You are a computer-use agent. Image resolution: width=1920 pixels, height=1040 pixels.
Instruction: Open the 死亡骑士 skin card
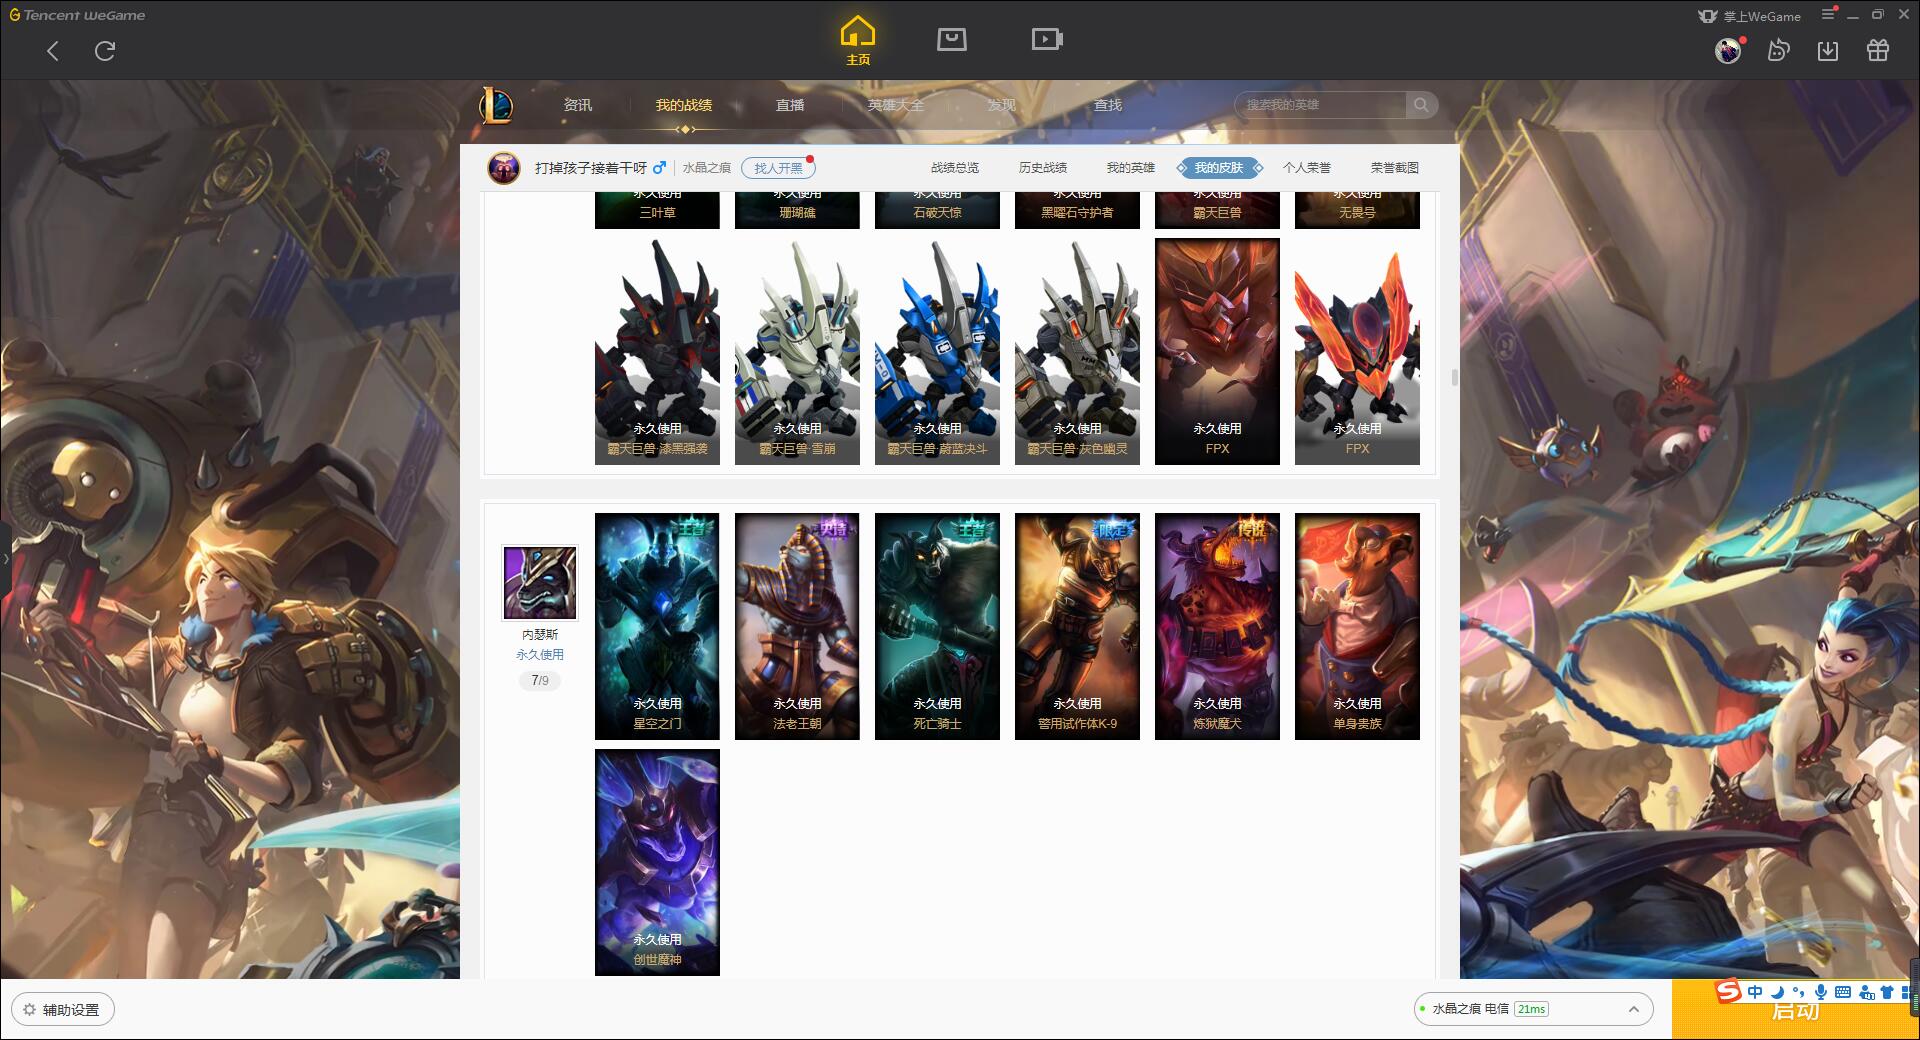tap(937, 626)
